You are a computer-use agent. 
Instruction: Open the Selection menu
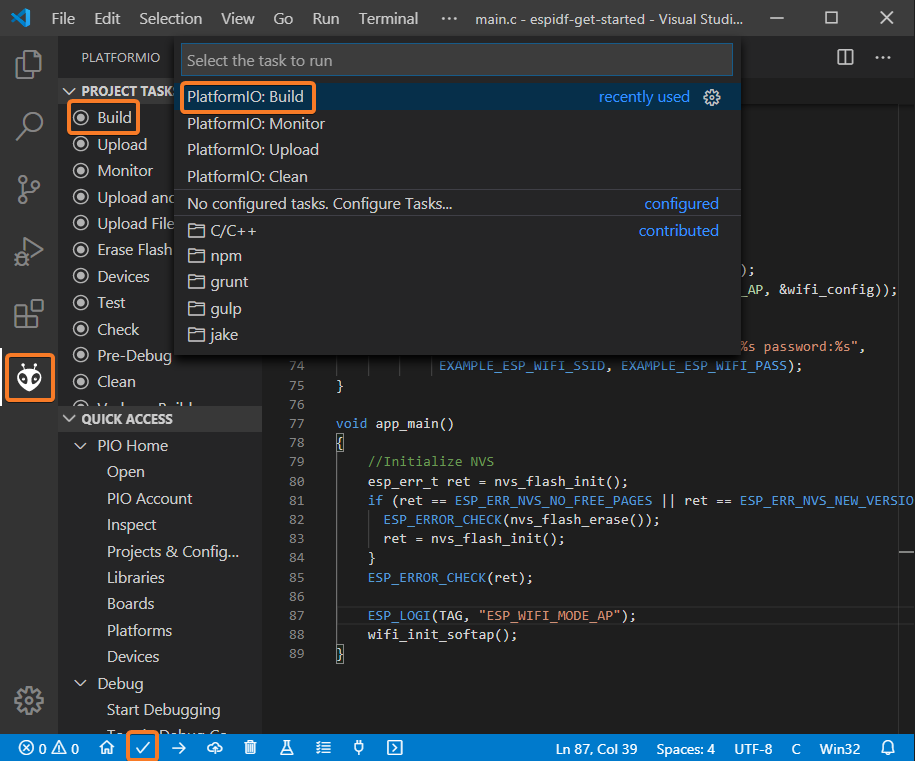tap(170, 19)
